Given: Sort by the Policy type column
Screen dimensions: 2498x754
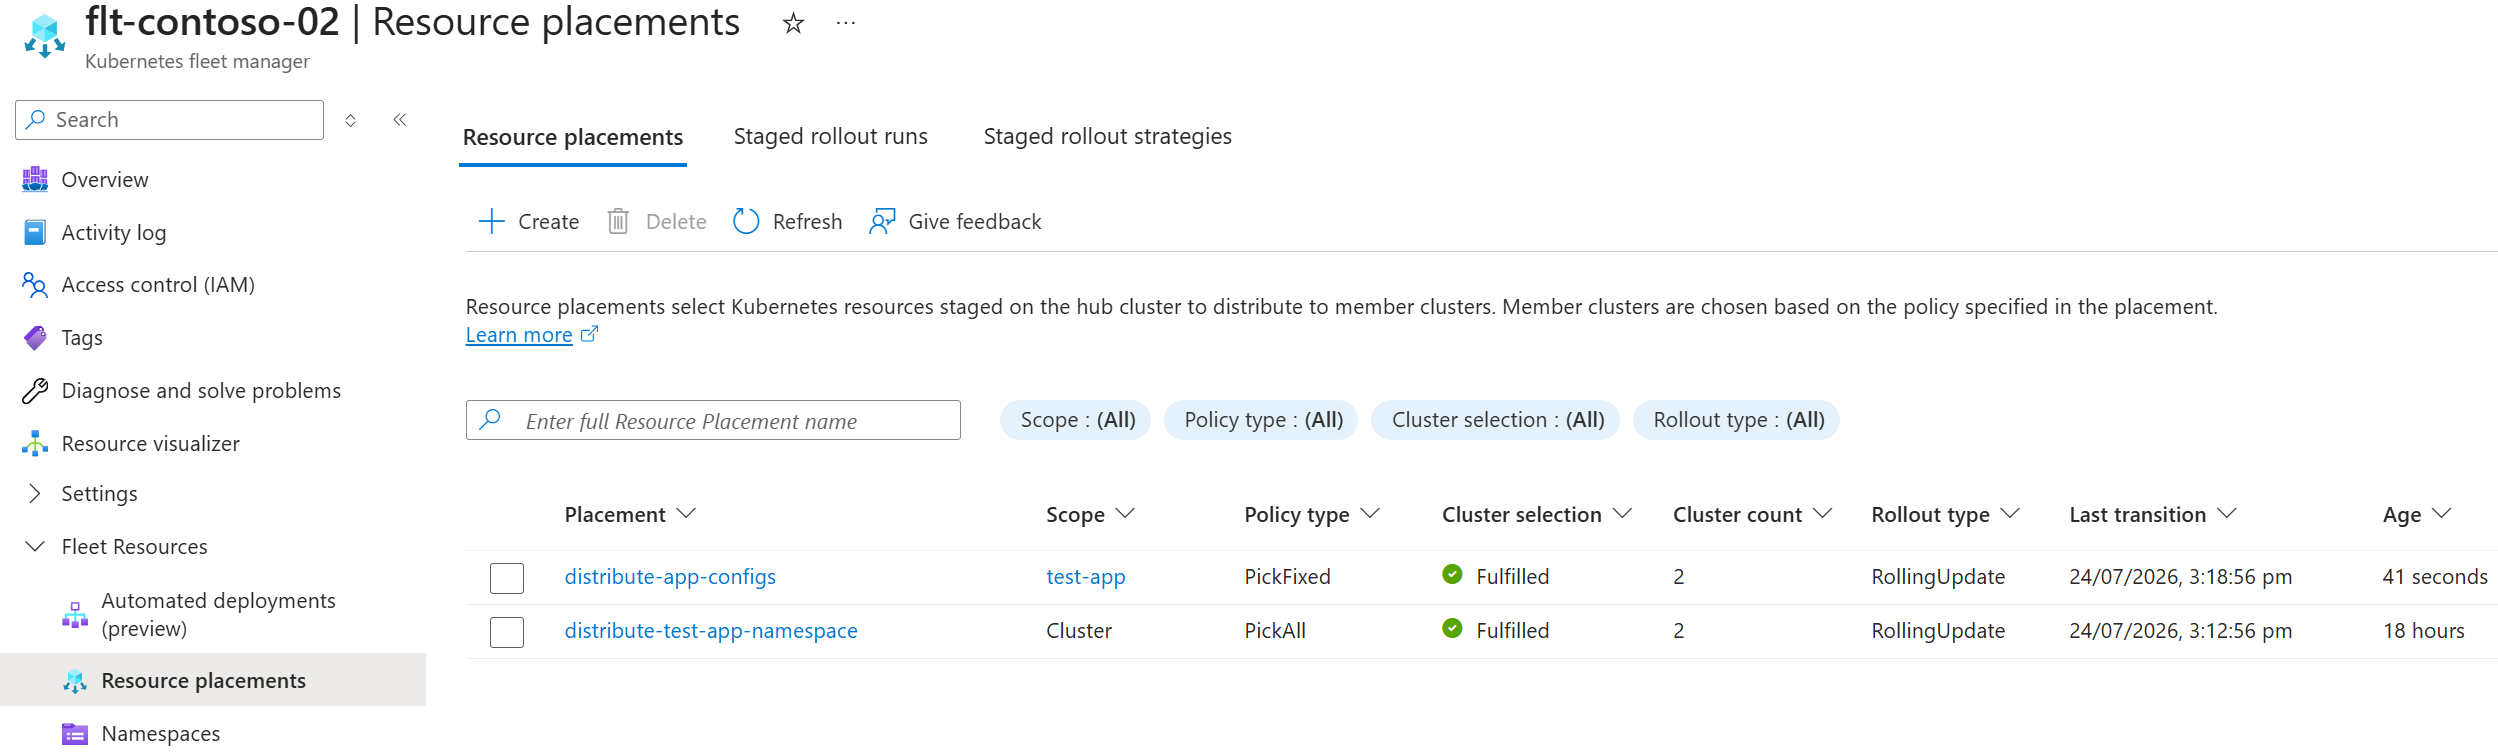Looking at the screenshot, I should [1312, 514].
